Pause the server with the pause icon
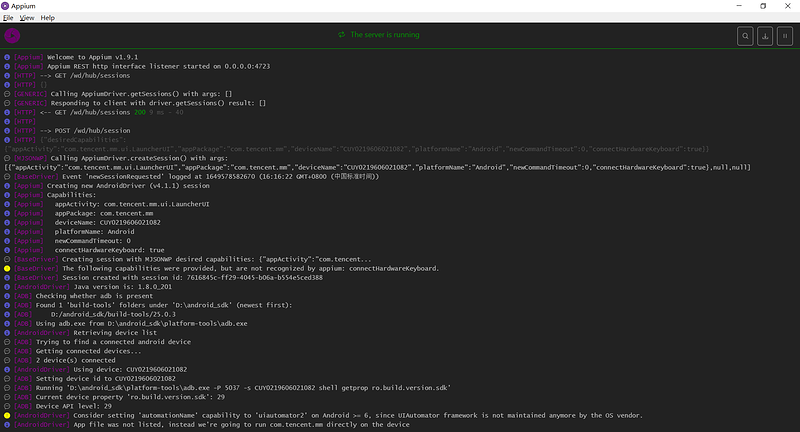 [x=785, y=36]
